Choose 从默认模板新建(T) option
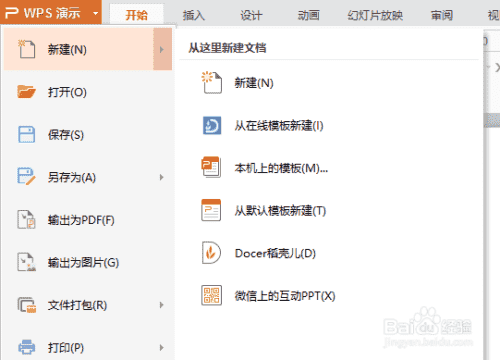This screenshot has height=360, width=500. (280, 210)
